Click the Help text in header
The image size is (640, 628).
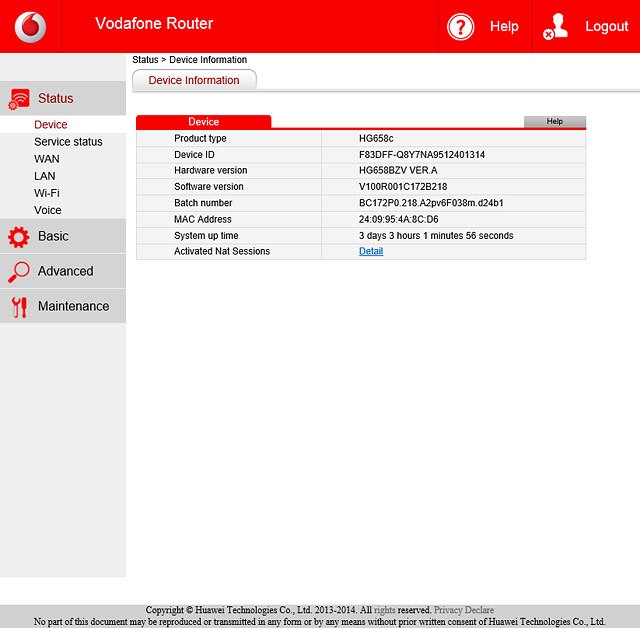click(x=504, y=27)
